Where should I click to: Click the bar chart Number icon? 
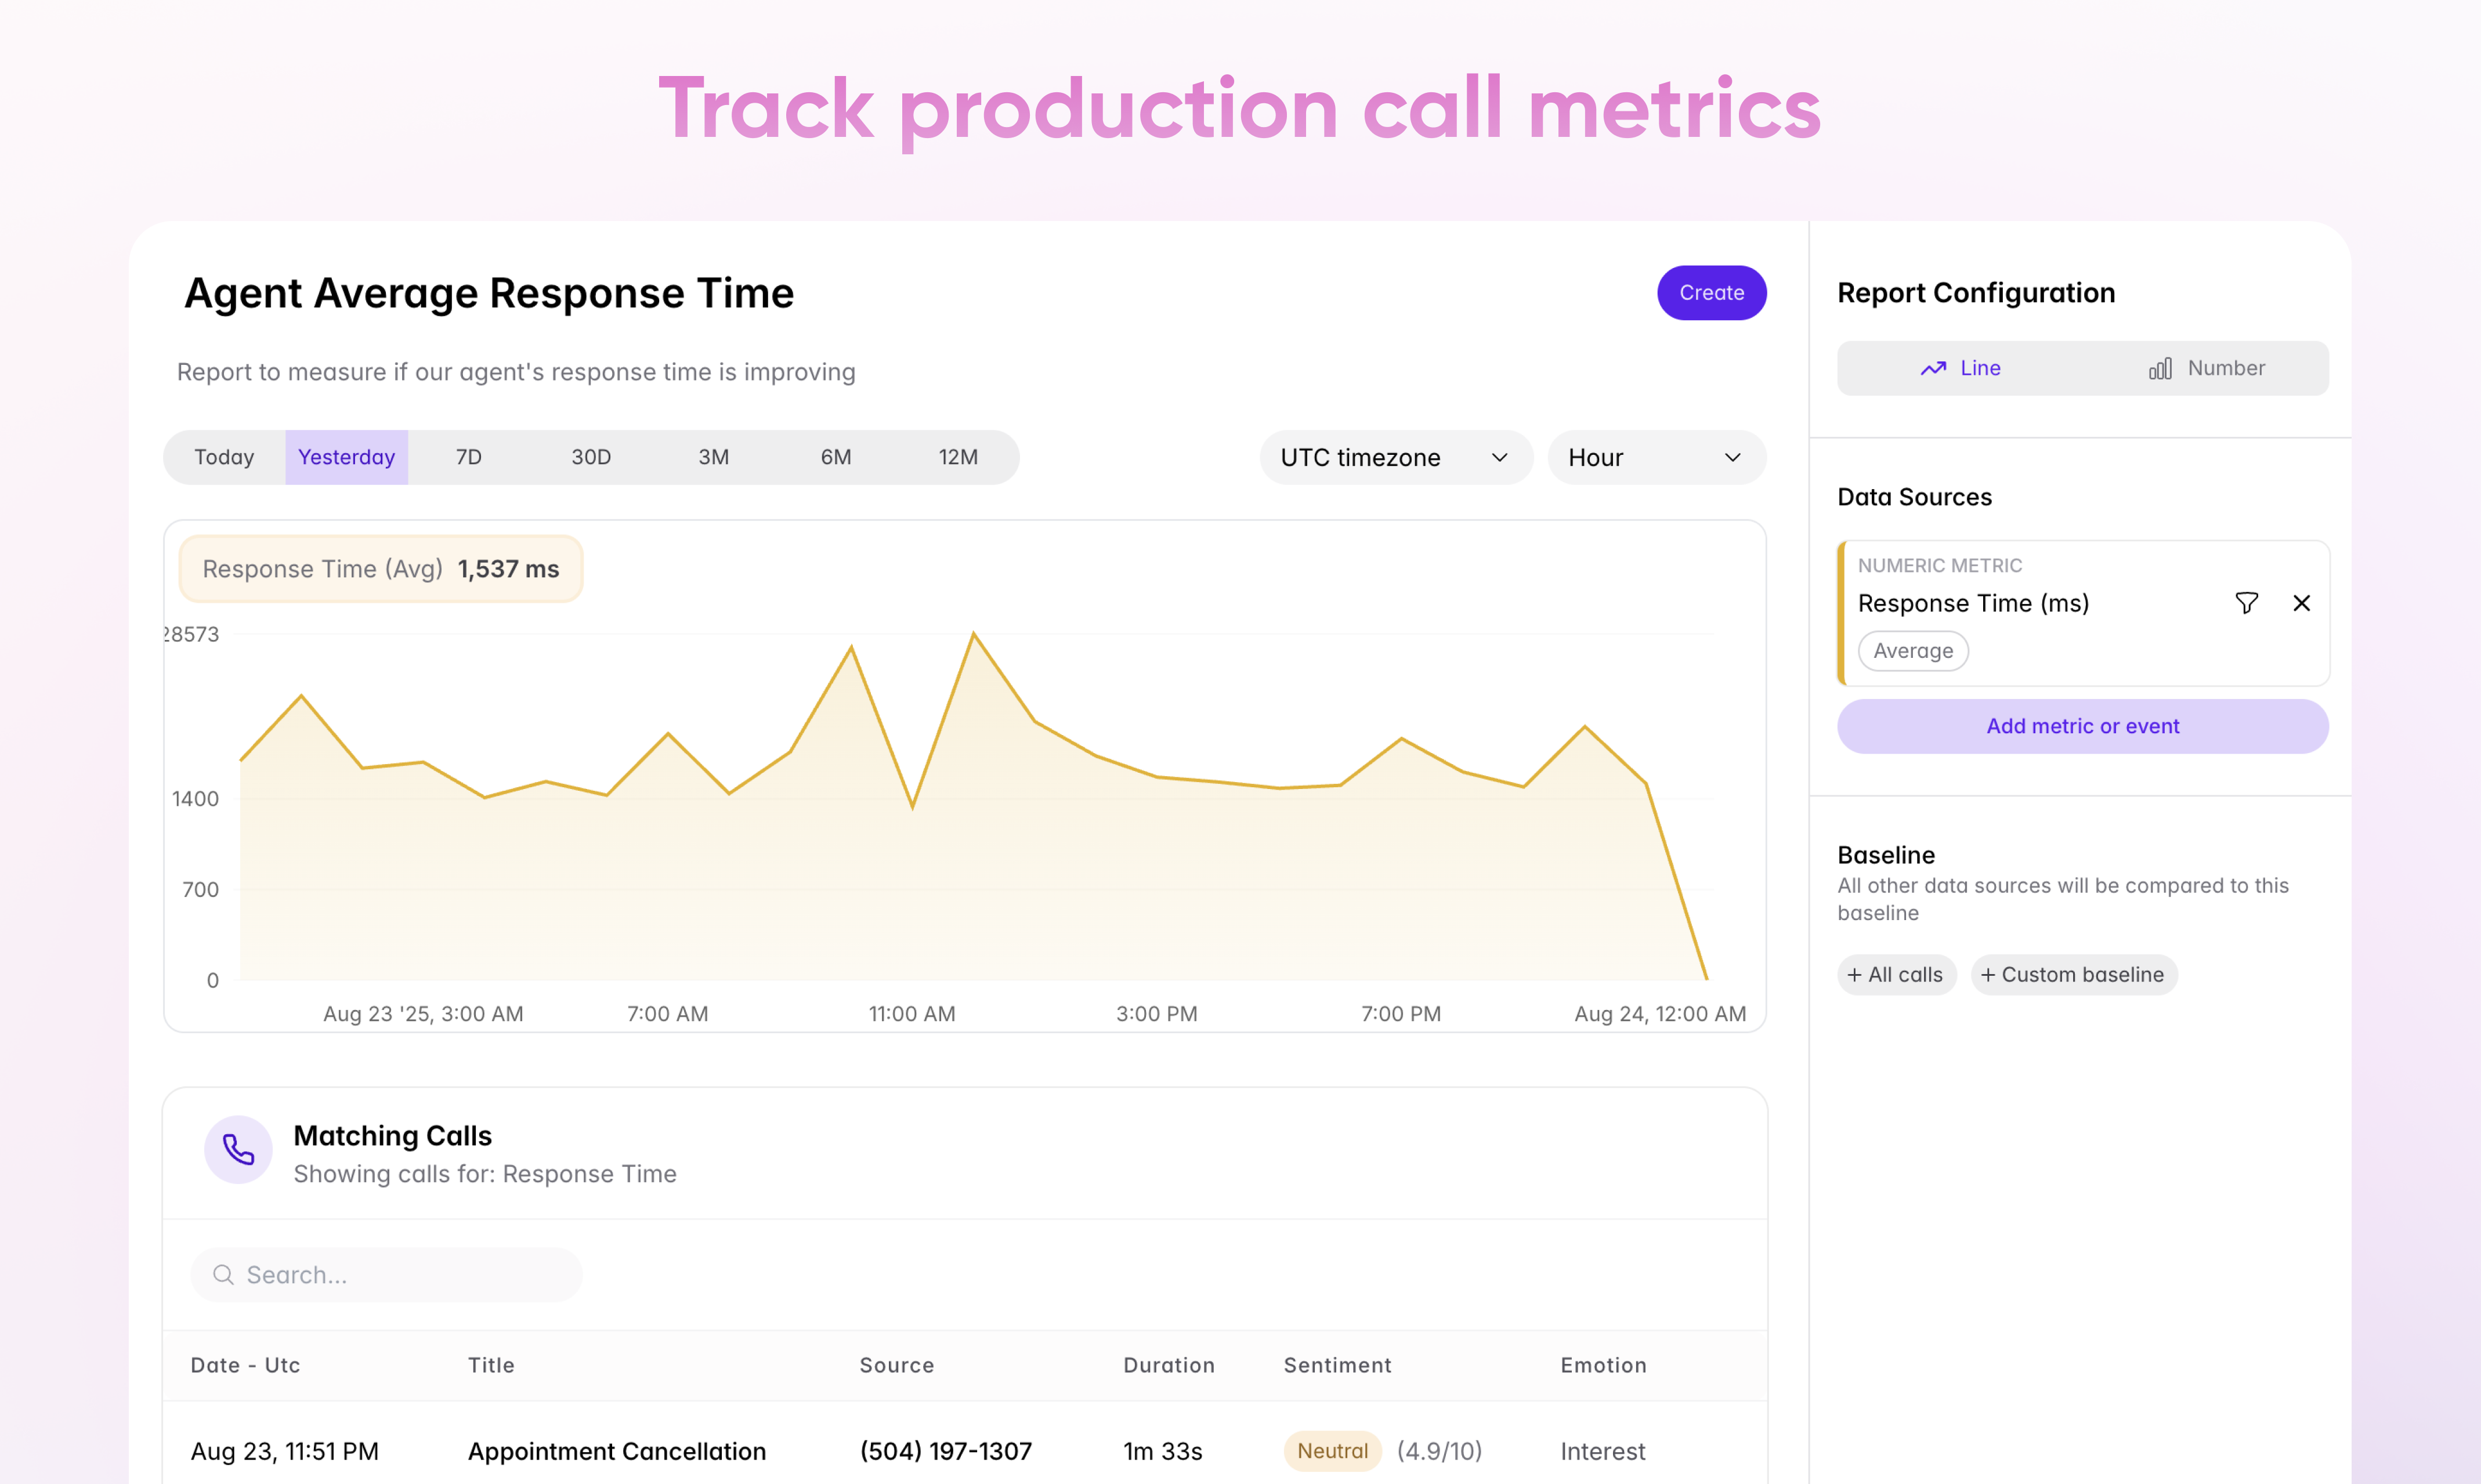2159,369
